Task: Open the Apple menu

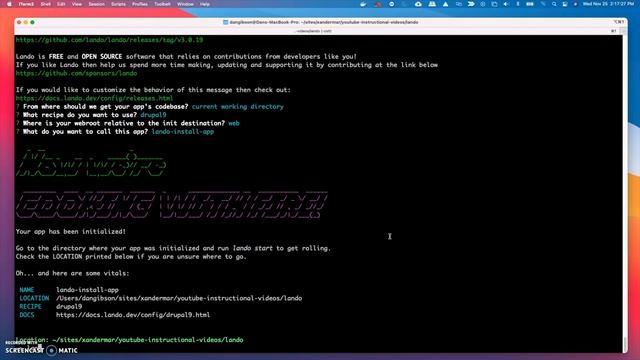Action: click(9, 4)
